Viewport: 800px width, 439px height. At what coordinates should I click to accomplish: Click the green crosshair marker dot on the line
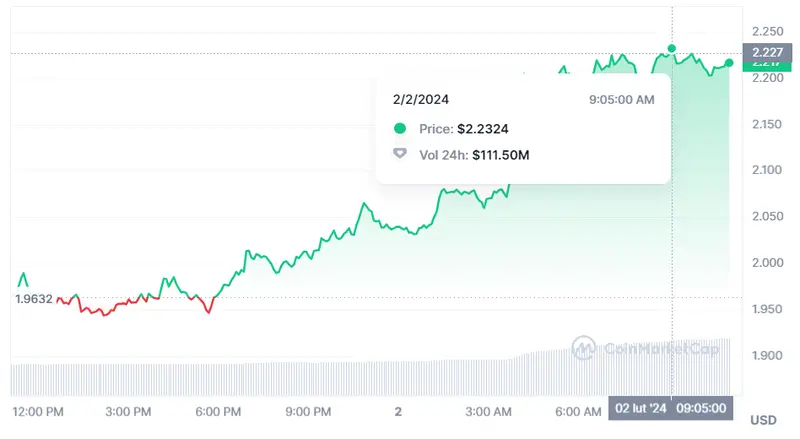672,48
